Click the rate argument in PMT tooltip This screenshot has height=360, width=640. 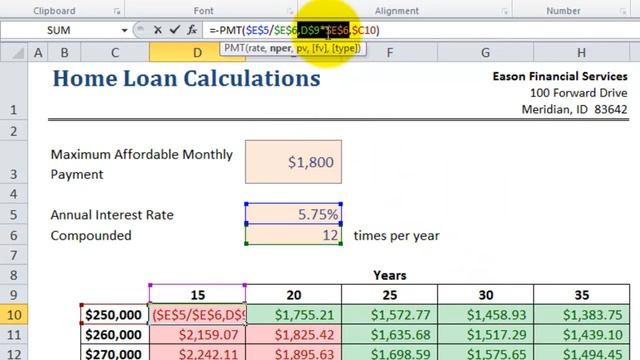pyautogui.click(x=257, y=48)
